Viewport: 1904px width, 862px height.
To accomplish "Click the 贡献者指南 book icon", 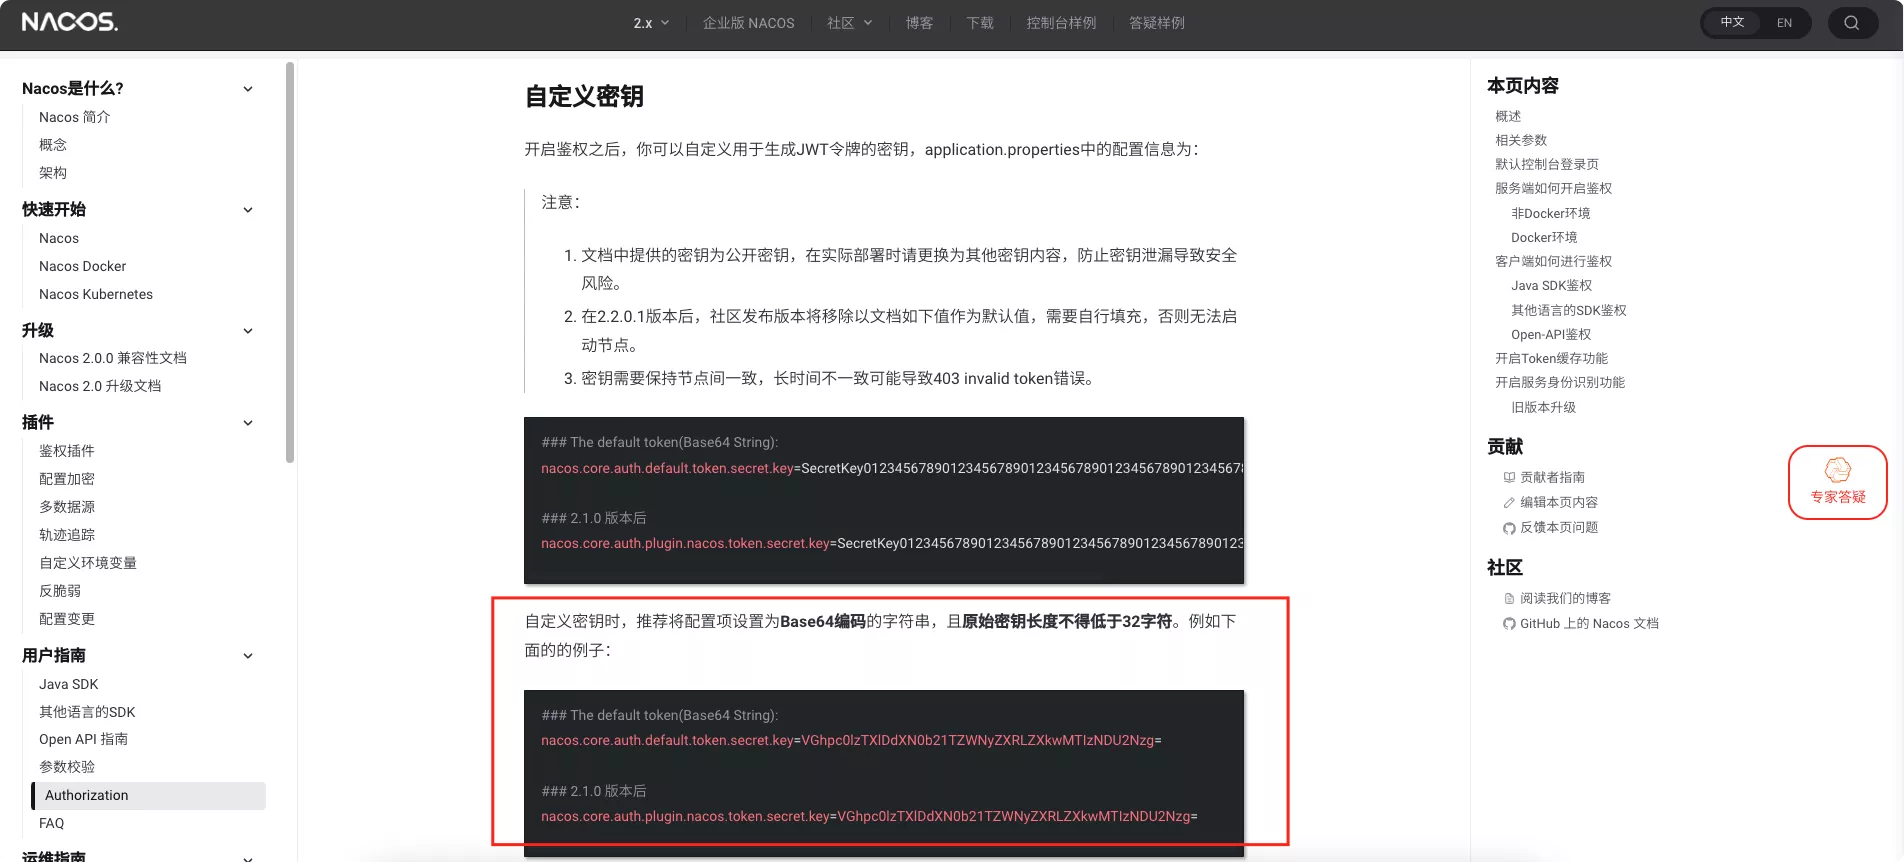I will pos(1509,478).
